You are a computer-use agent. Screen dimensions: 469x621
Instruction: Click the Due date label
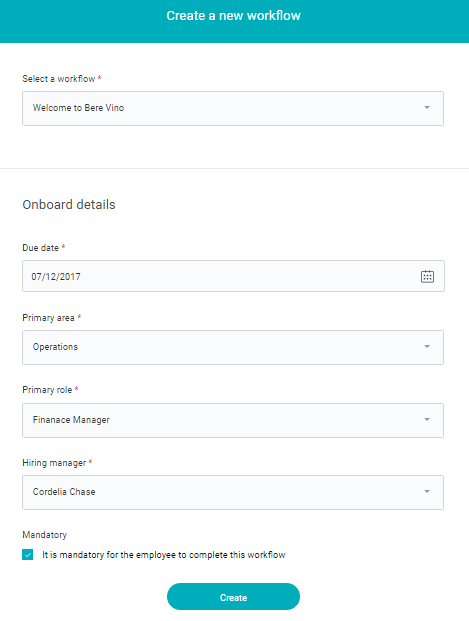coord(40,248)
